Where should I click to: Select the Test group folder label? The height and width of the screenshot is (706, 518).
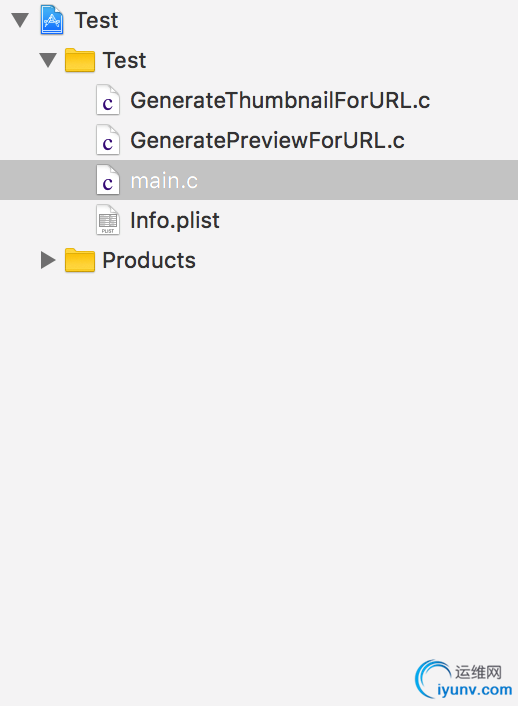124,60
